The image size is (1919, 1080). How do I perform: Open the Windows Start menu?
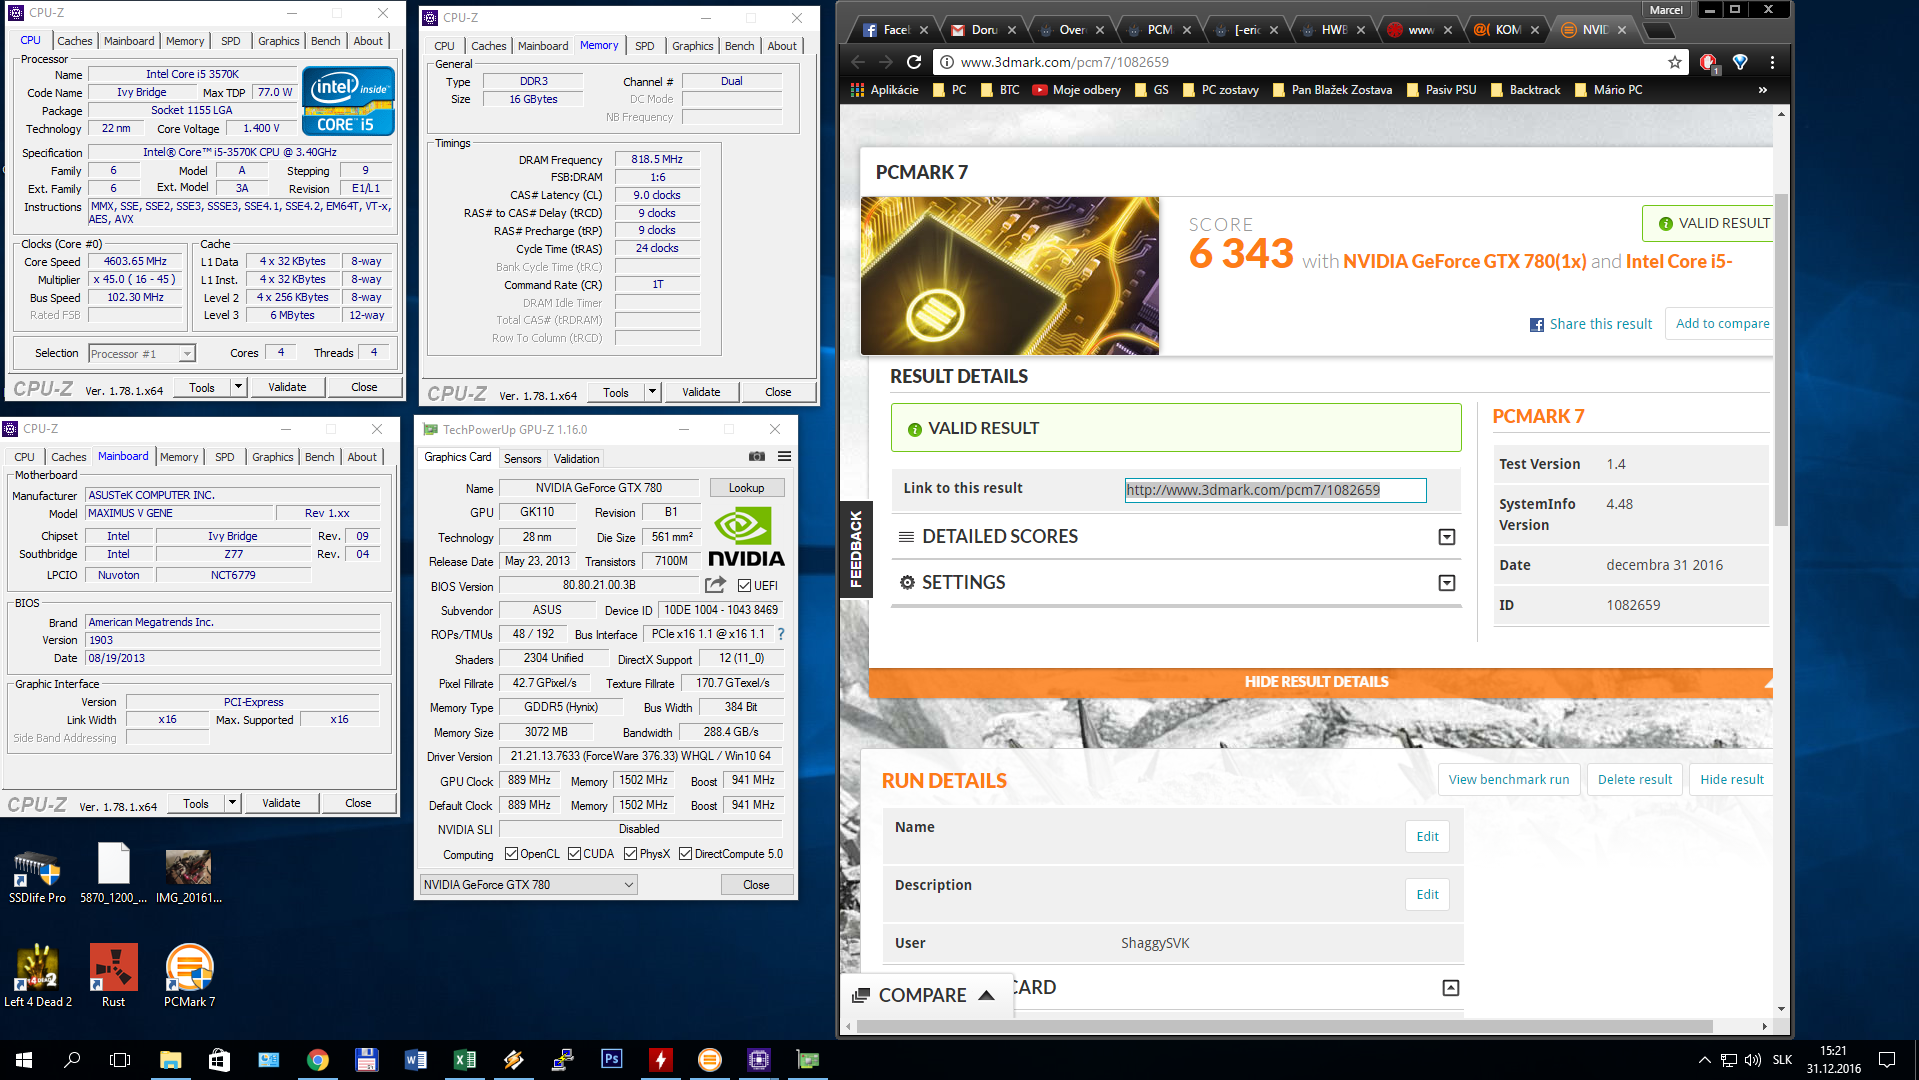click(24, 1060)
